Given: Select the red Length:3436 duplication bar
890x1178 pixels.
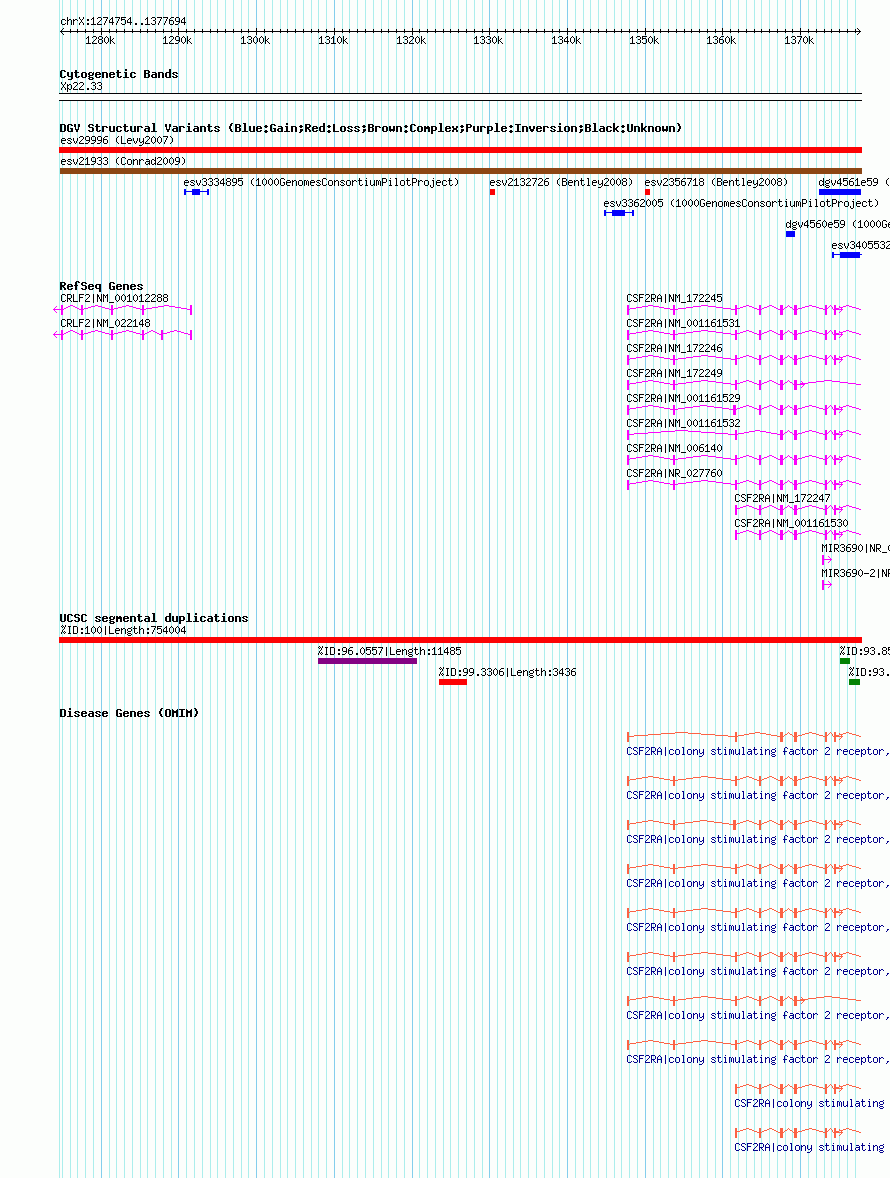Looking at the screenshot, I should [453, 682].
